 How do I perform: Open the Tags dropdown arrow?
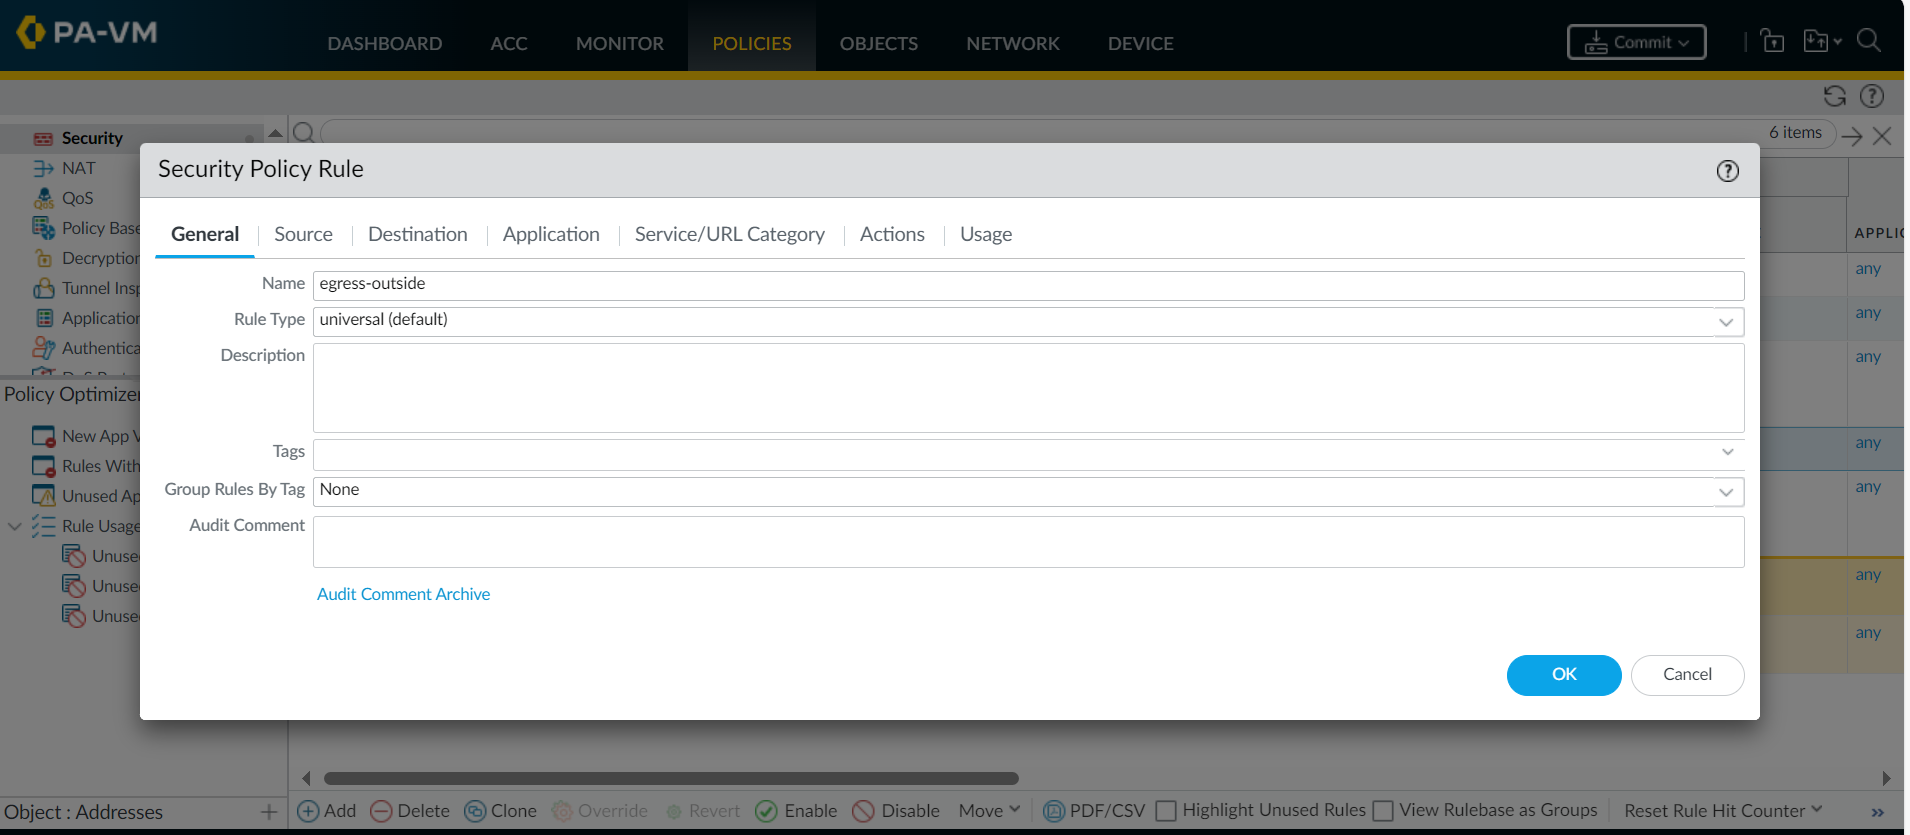tap(1727, 453)
